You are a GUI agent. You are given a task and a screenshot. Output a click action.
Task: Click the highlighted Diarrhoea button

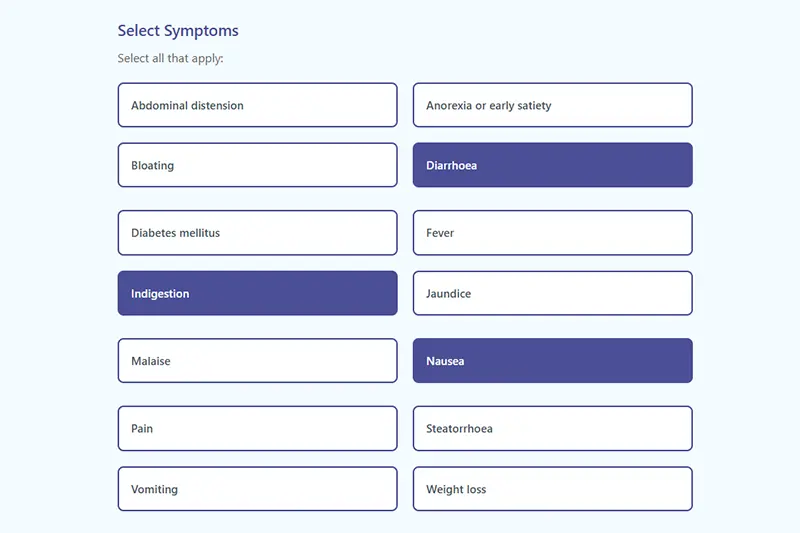coord(552,165)
